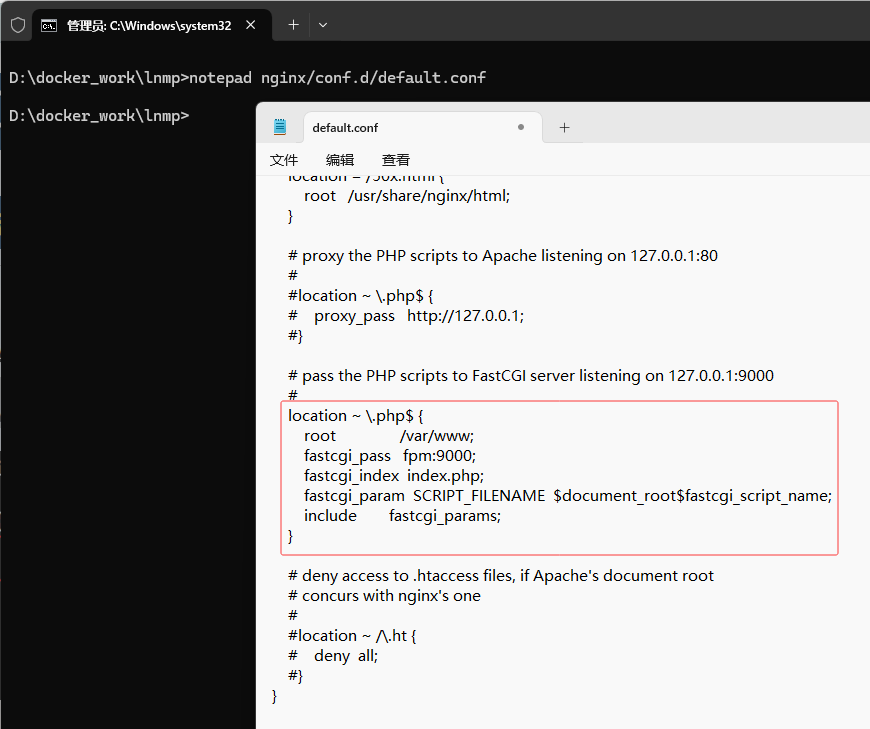
Task: Click the 'fastcgi_index index.php;' line
Action: pos(394,476)
